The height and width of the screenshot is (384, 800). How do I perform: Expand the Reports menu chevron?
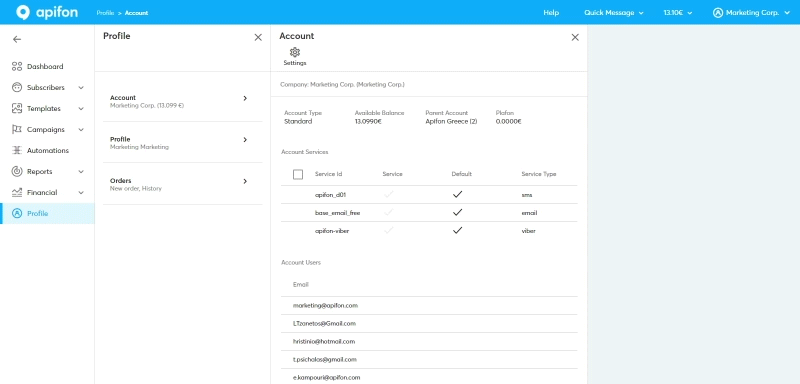click(81, 172)
